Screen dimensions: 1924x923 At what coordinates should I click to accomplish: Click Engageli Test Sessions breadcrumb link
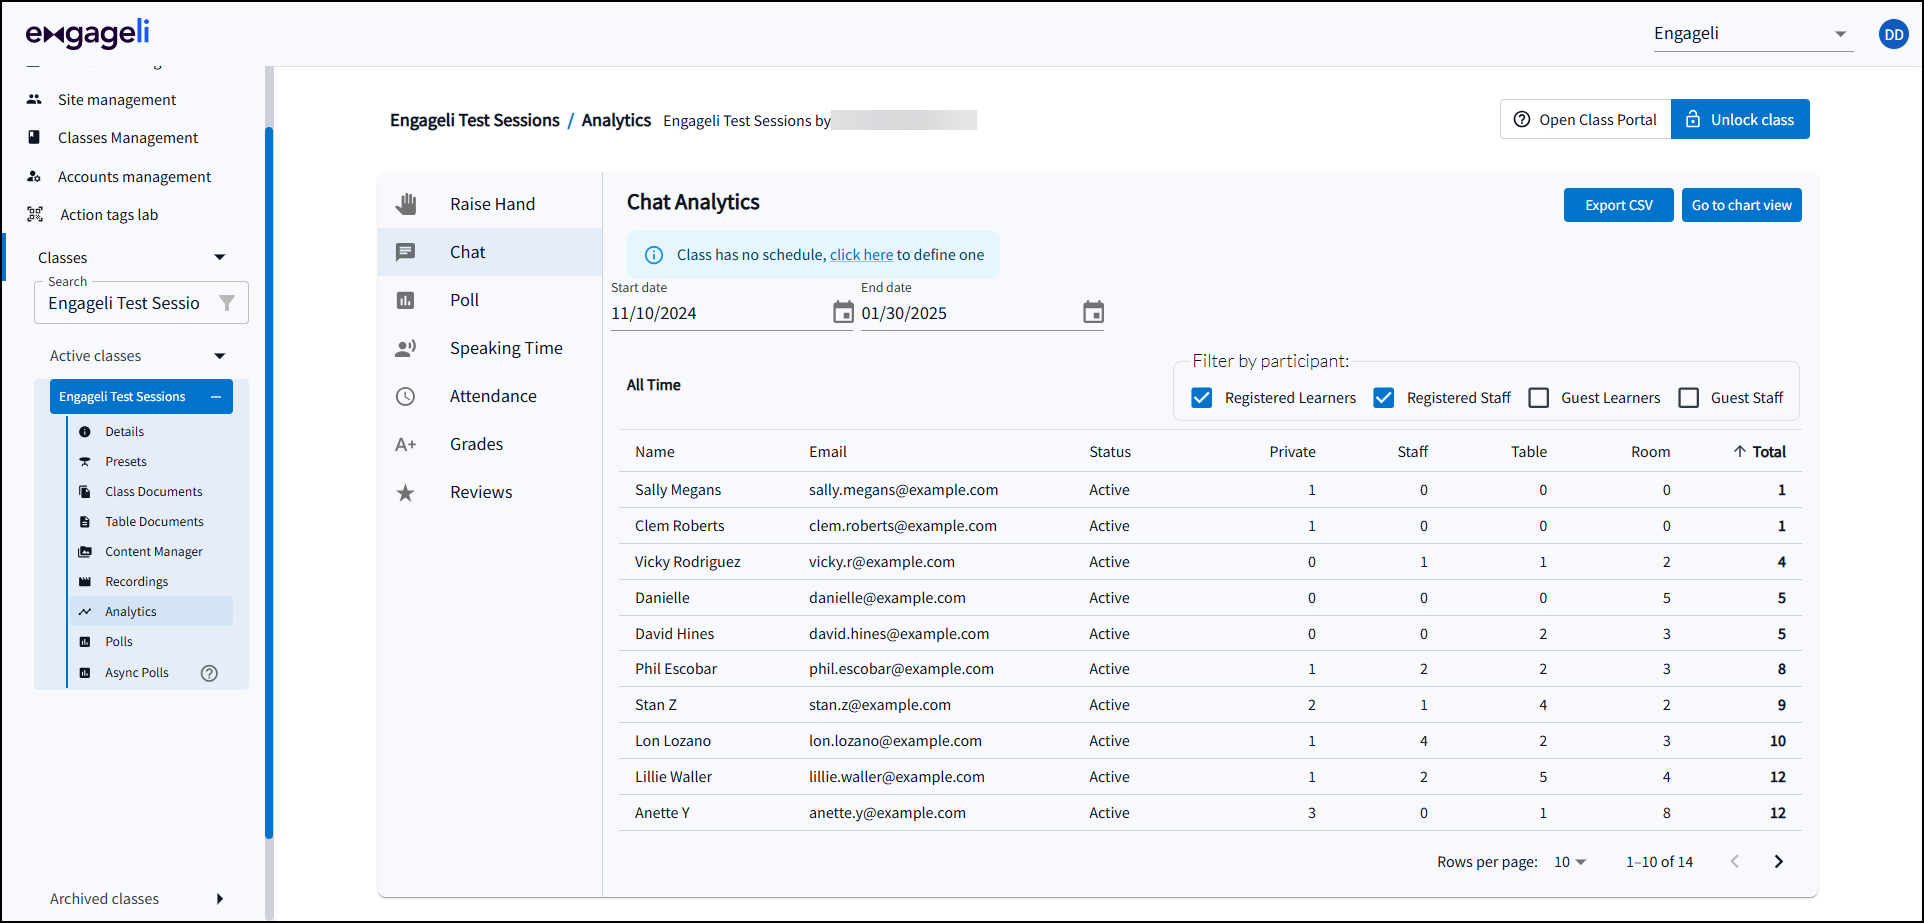(x=475, y=120)
